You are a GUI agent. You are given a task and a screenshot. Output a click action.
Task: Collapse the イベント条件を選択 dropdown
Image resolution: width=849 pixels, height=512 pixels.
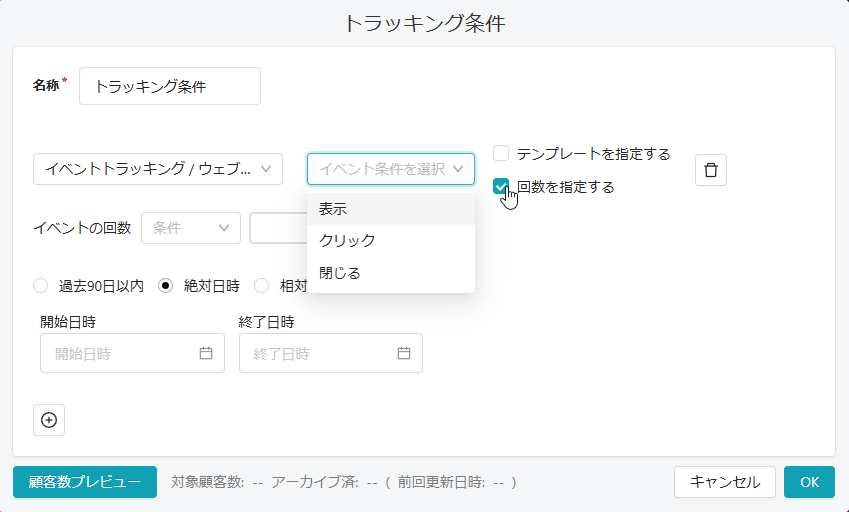pyautogui.click(x=391, y=169)
